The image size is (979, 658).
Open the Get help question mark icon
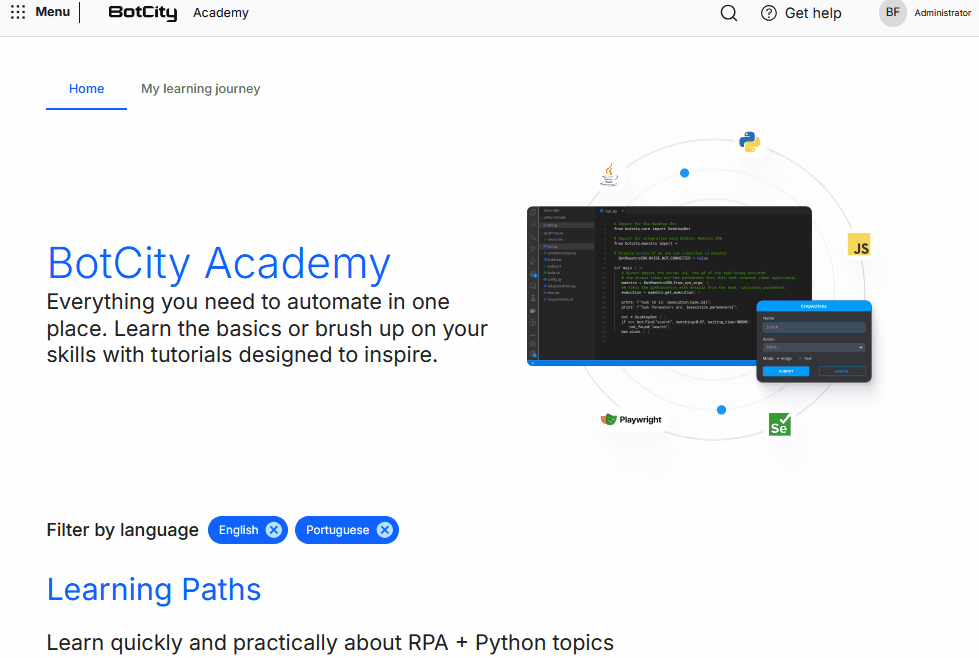(768, 13)
